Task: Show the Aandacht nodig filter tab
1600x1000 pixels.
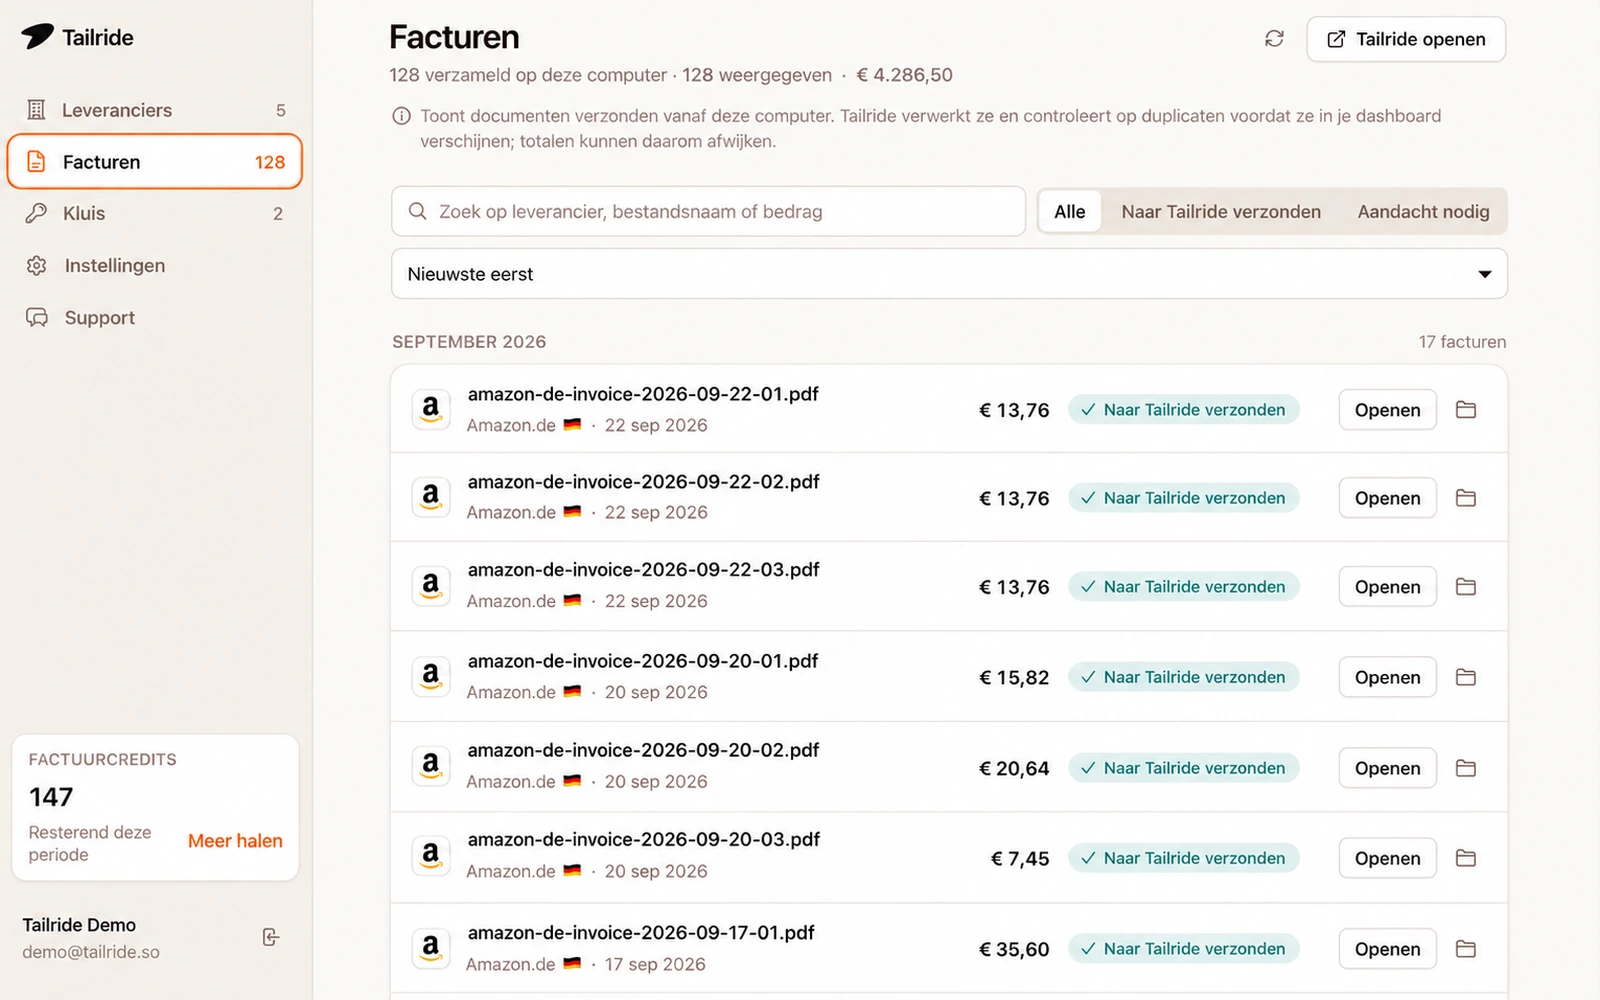Action: coord(1423,211)
